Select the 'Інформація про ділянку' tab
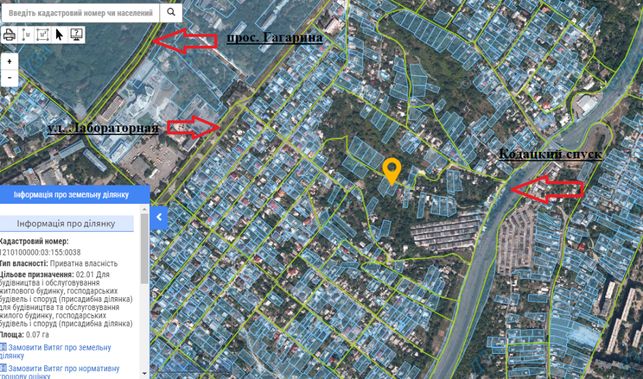This screenshot has width=643, height=379. (x=66, y=224)
